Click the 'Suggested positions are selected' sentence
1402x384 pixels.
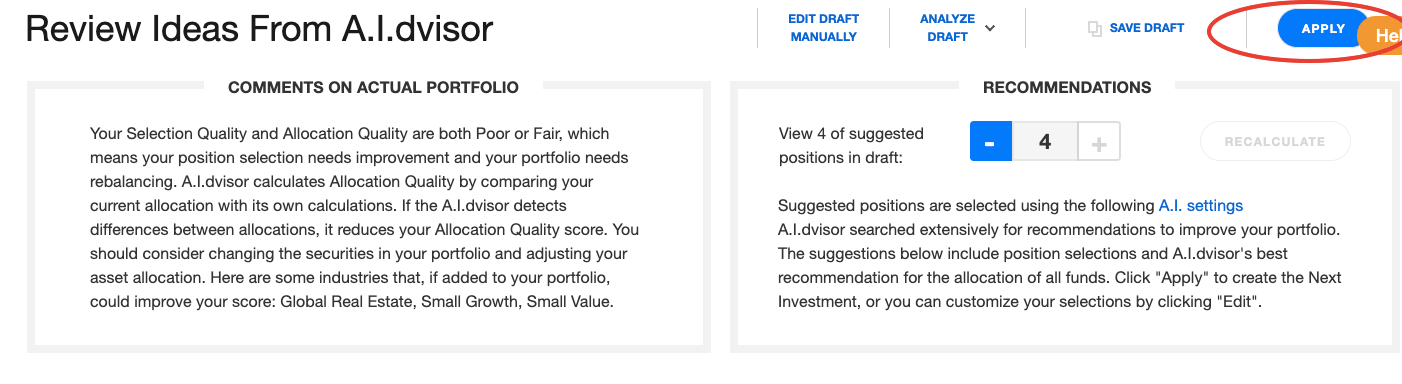pos(1010,206)
